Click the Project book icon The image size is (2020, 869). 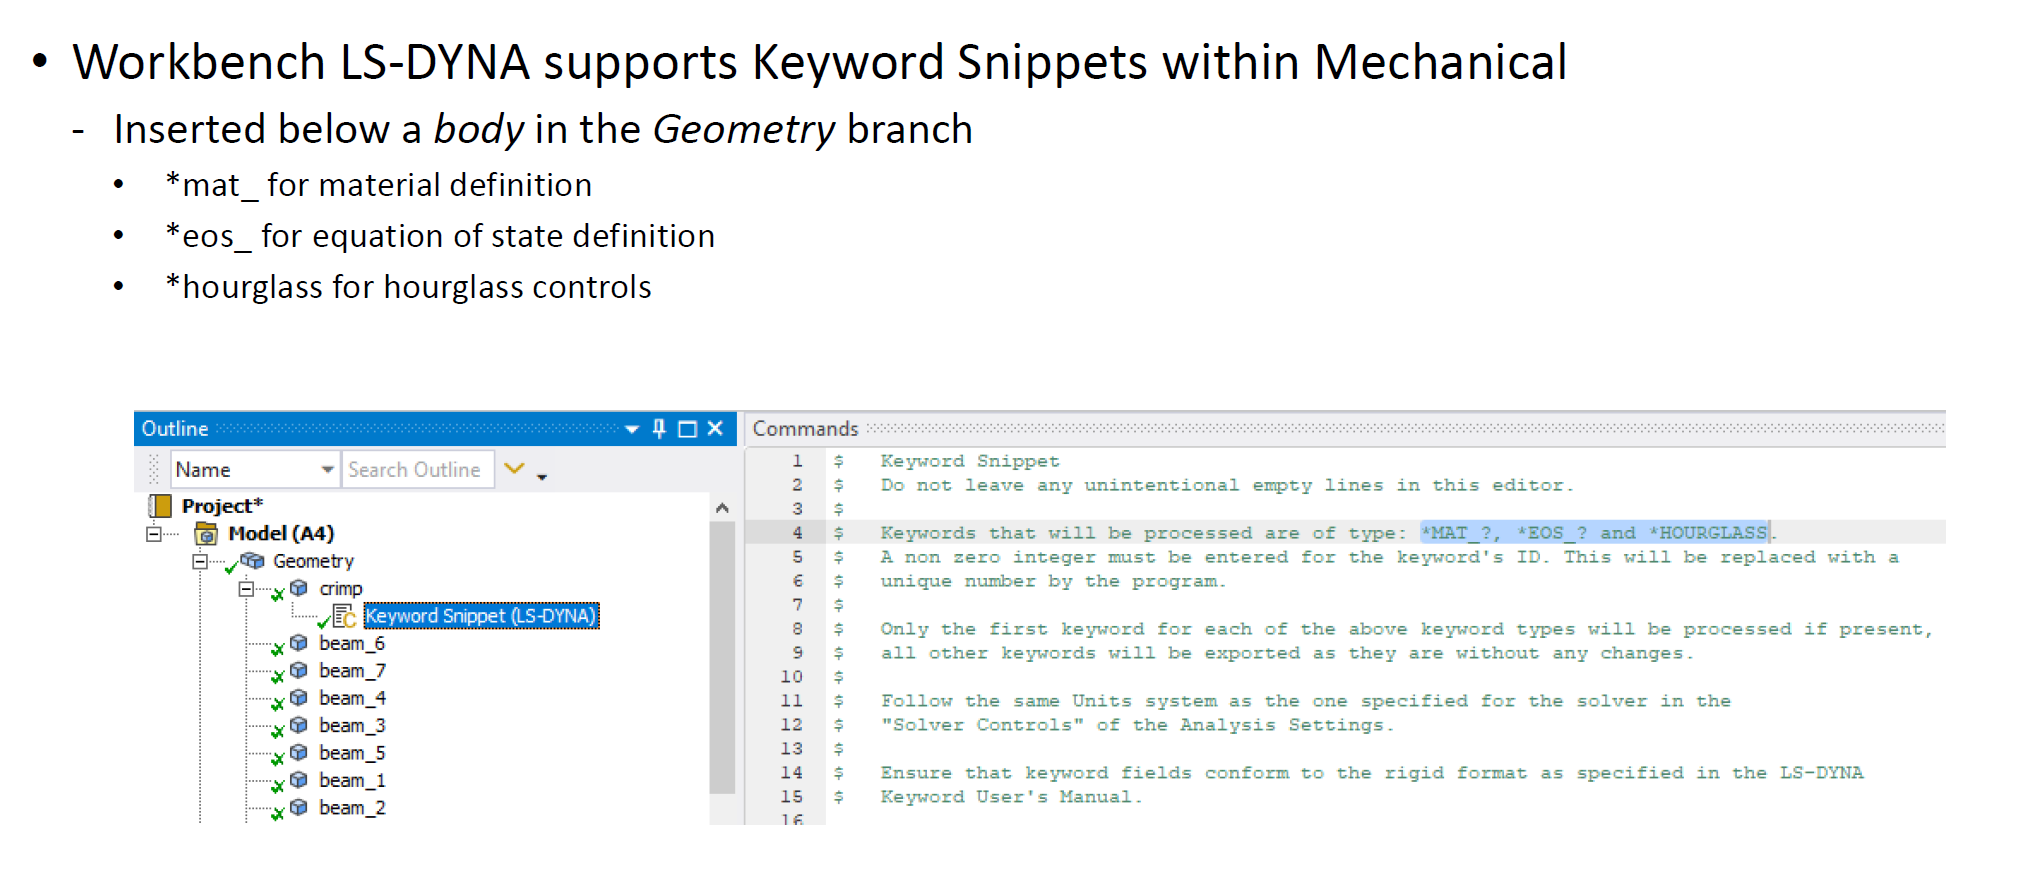pyautogui.click(x=160, y=506)
